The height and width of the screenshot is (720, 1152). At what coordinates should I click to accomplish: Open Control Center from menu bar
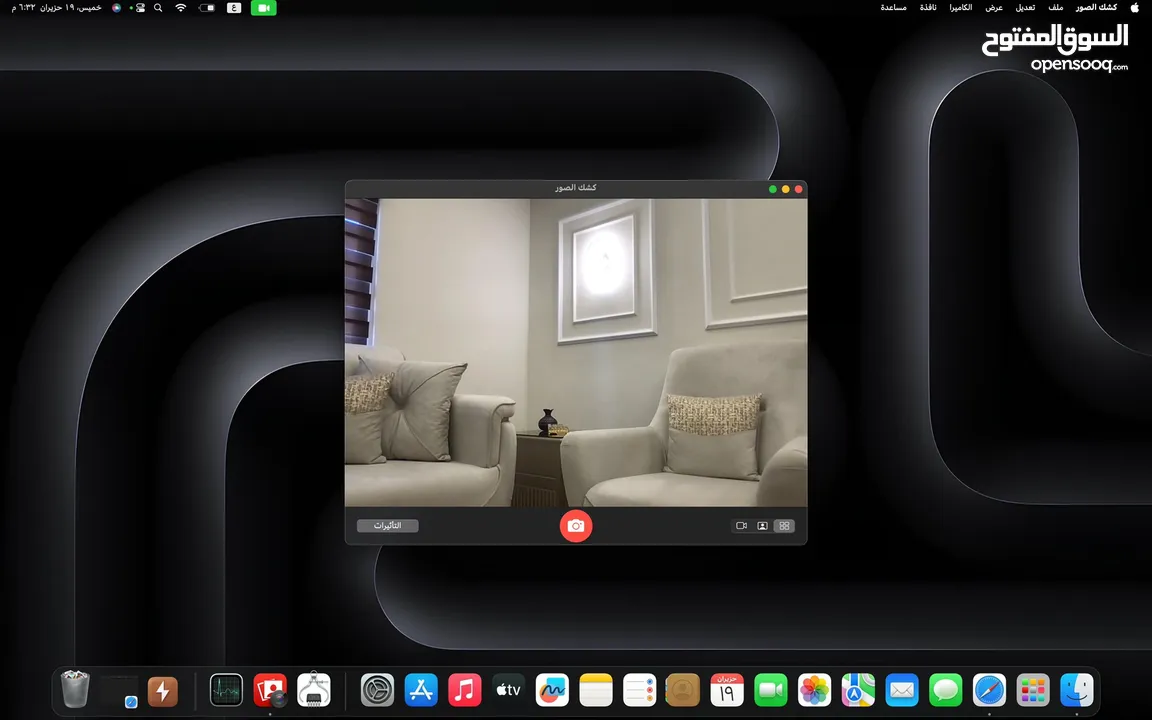click(138, 8)
